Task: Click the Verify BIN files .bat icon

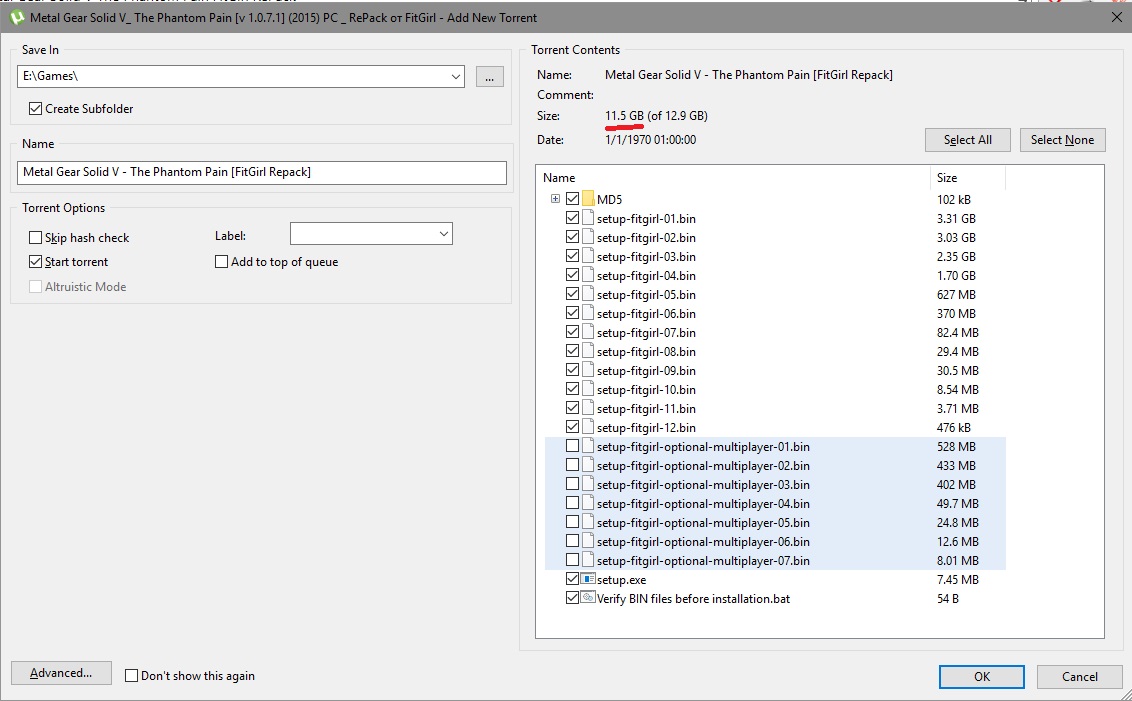Action: tap(588, 598)
